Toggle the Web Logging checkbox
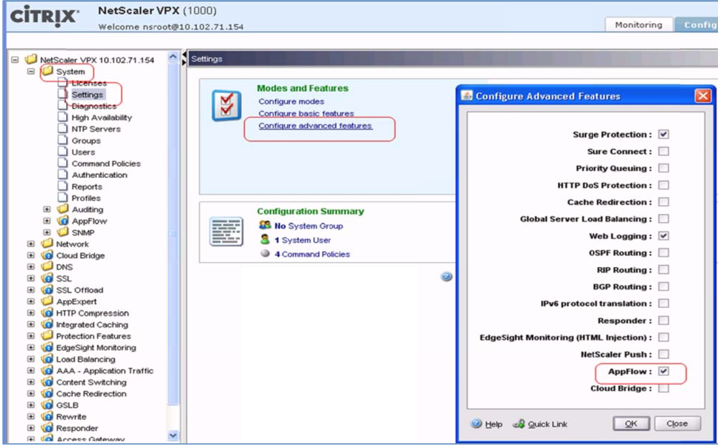Screen dimensions: 718x447 point(664,236)
